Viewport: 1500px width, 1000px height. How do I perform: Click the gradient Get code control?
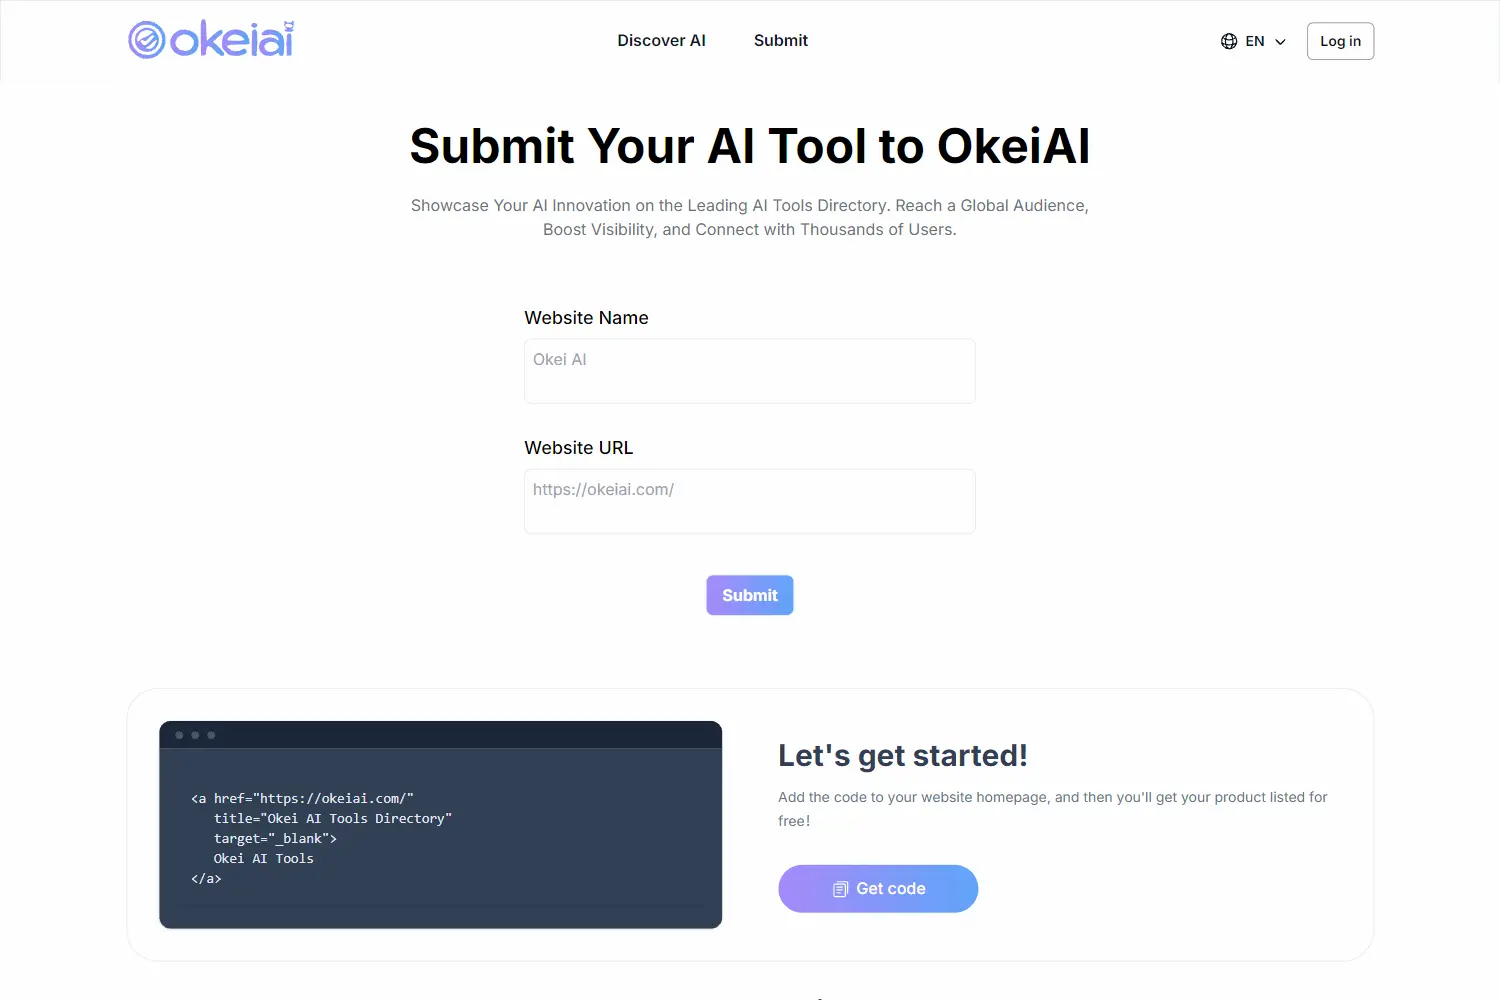878,888
